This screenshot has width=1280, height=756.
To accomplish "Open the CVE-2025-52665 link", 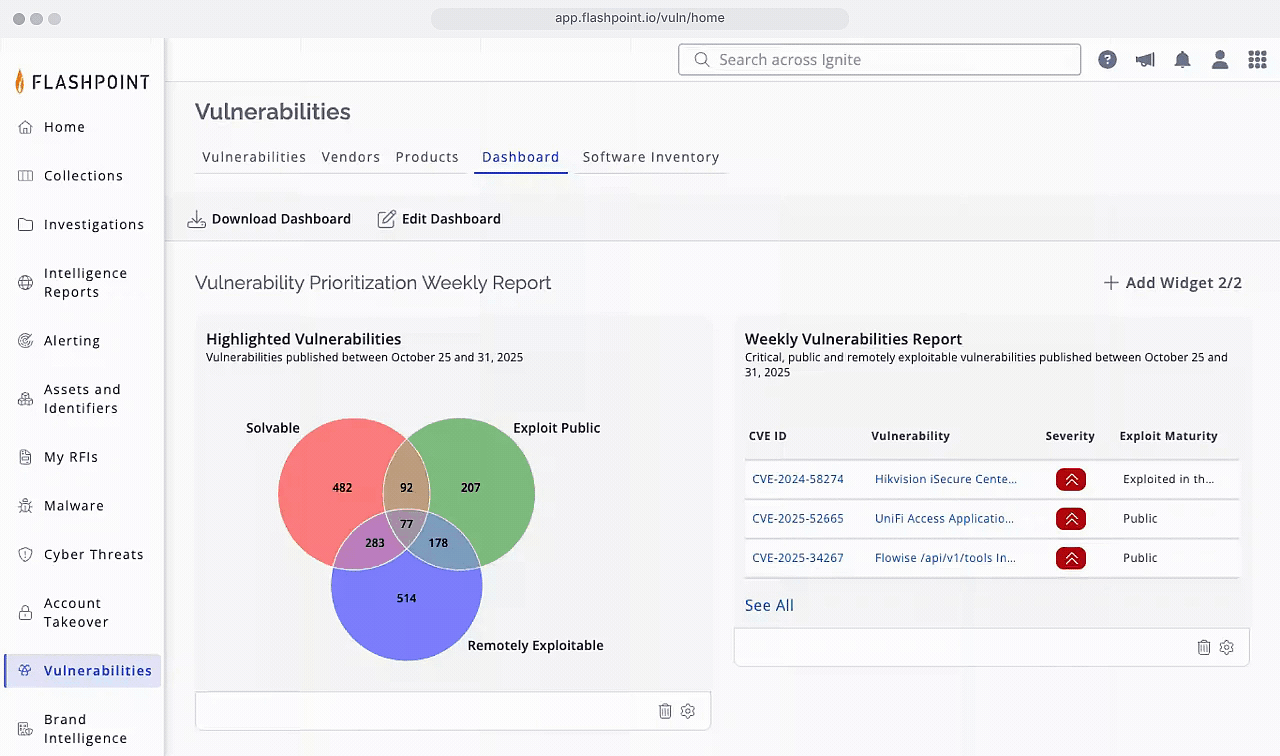I will [797, 518].
